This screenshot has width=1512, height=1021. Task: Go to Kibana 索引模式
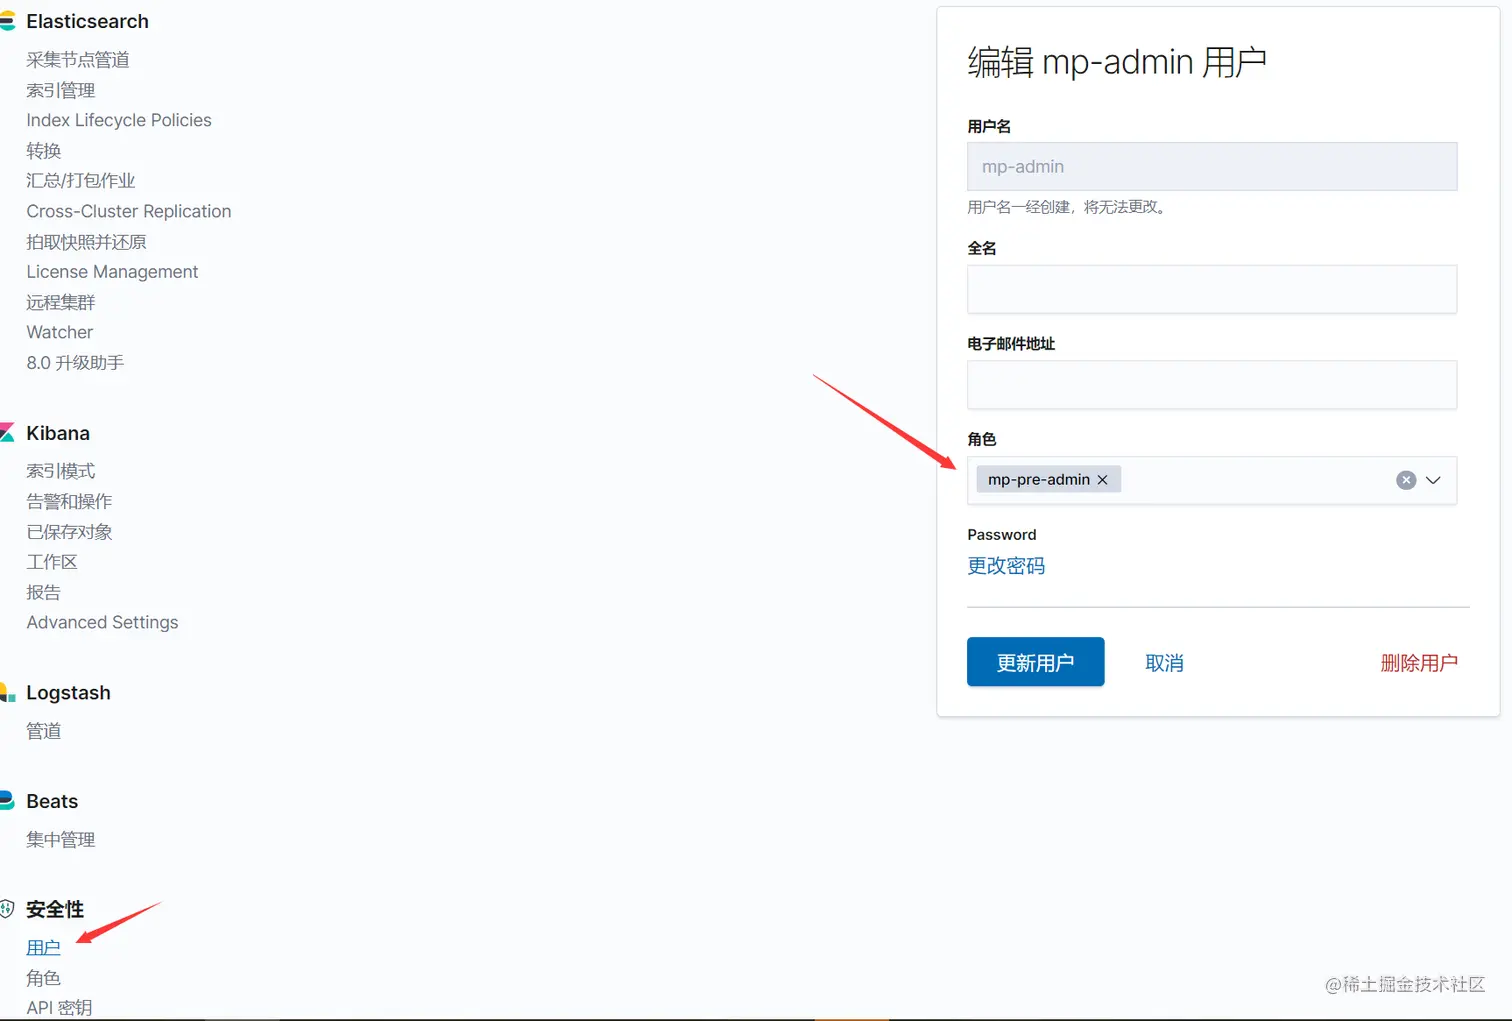pos(61,471)
